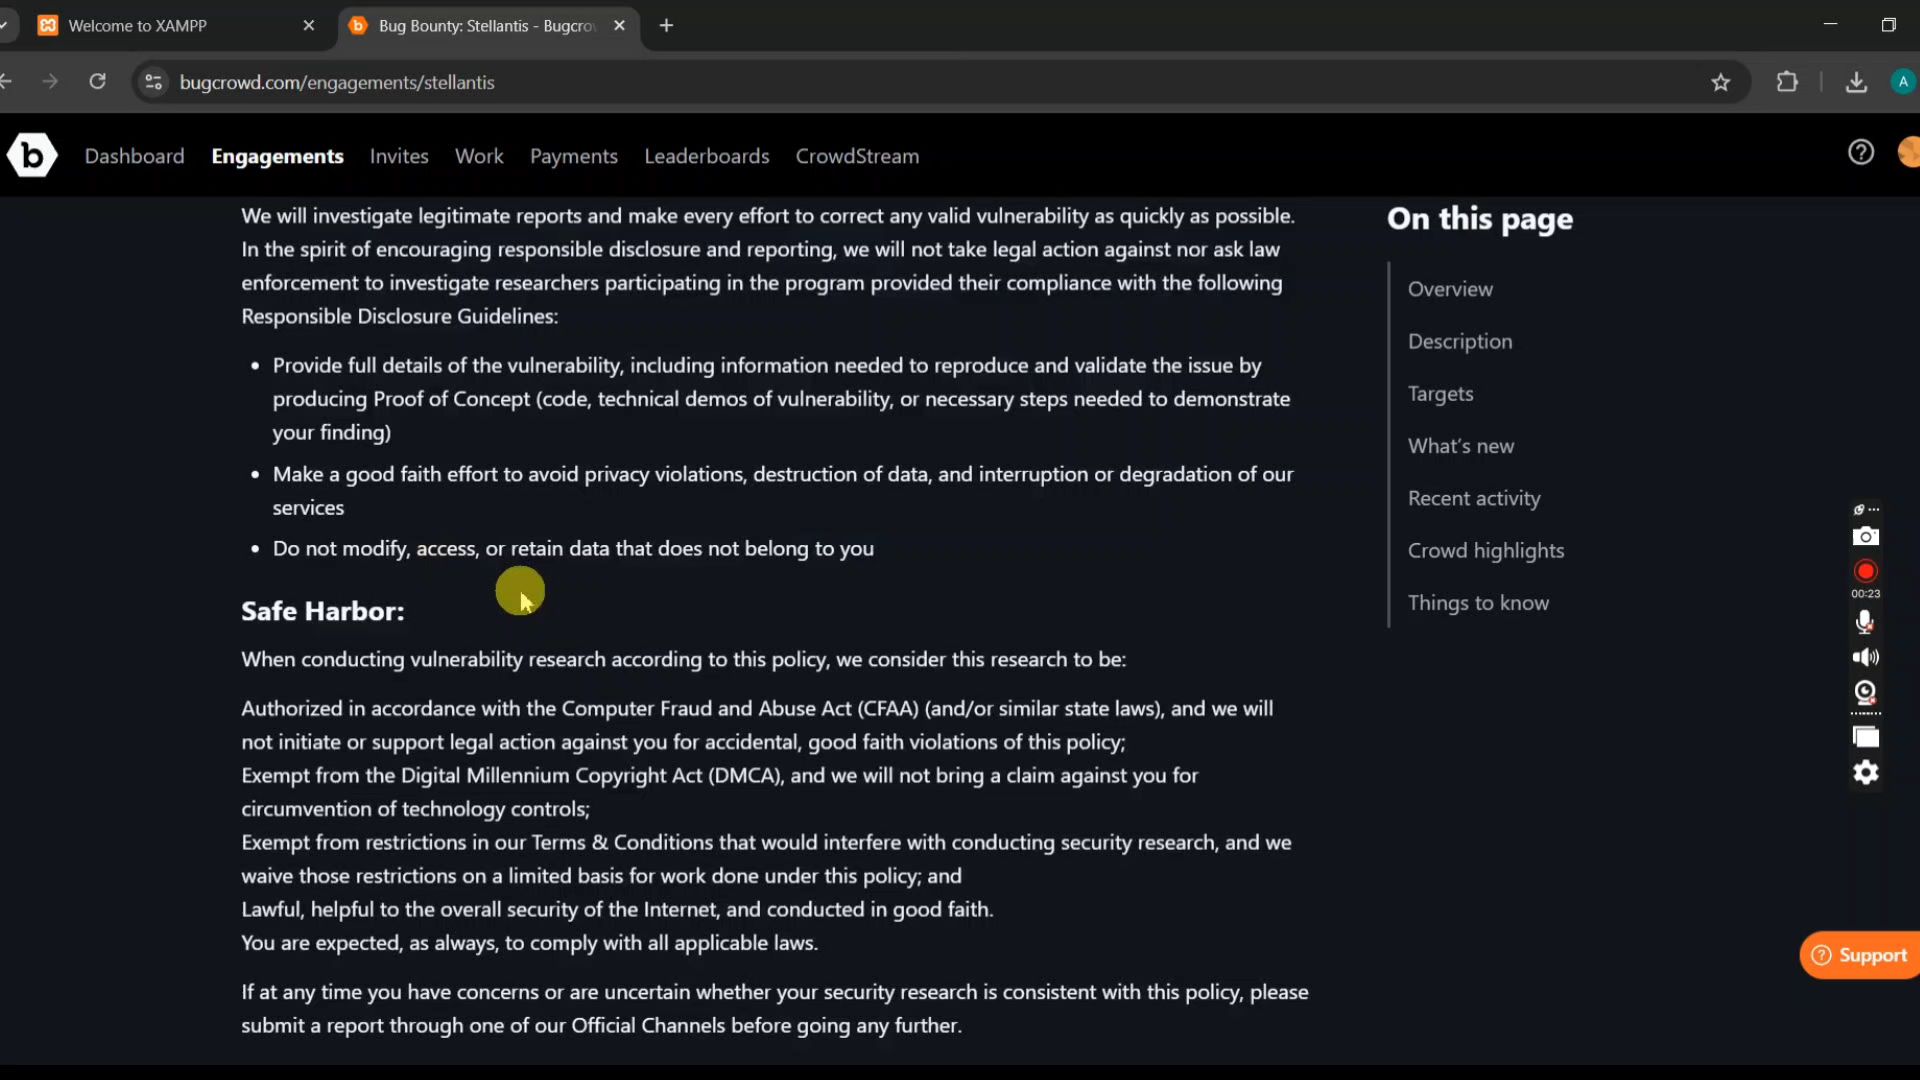Screen dimensions: 1920x1080
Task: Jump to Crowd highlights section
Action: [x=1486, y=551]
